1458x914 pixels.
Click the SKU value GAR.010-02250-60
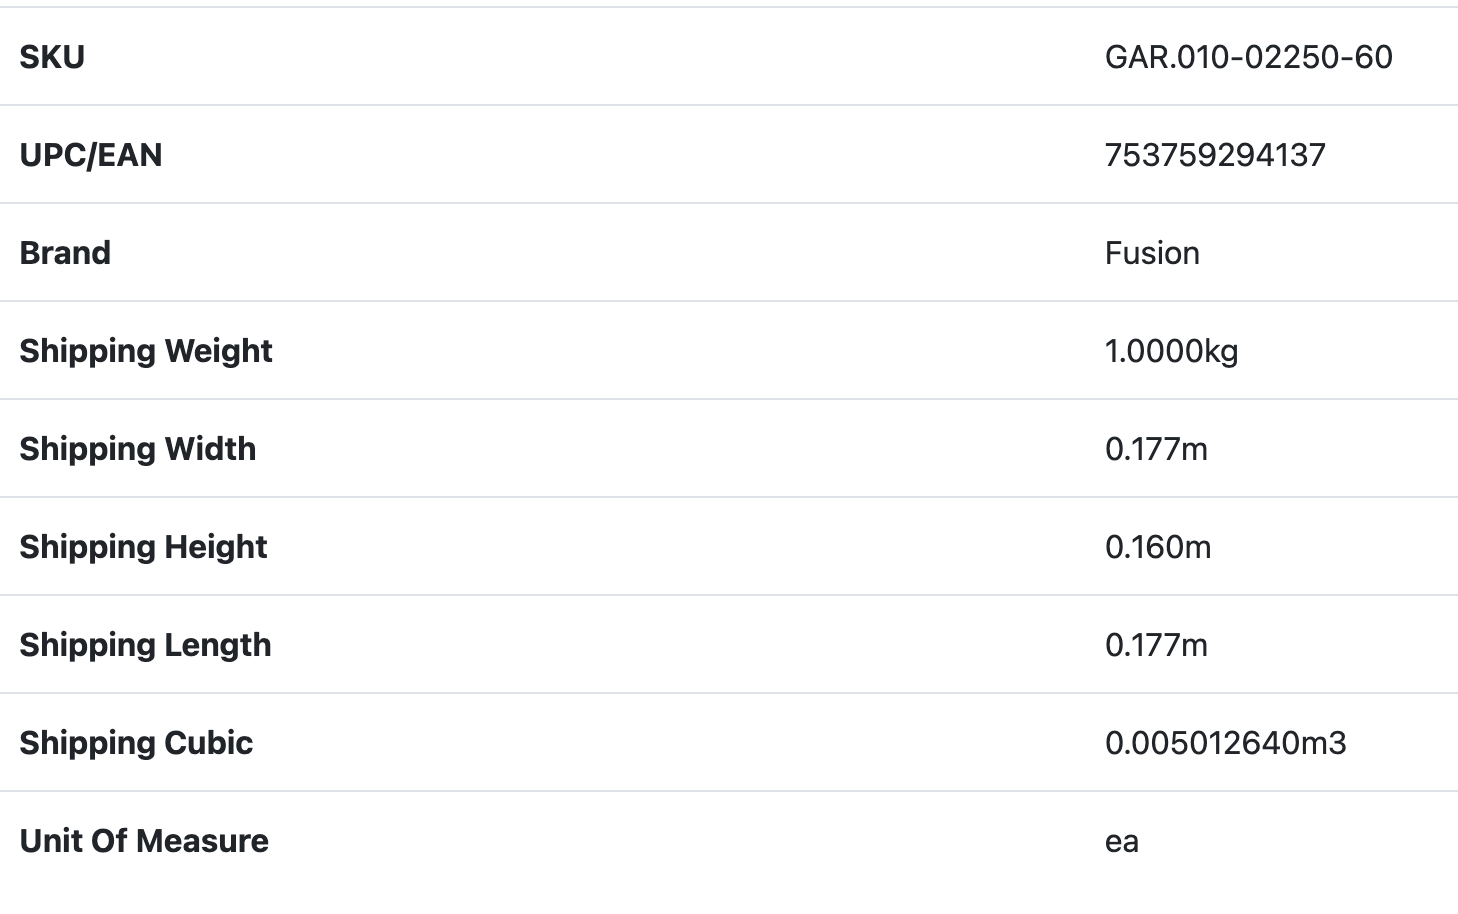point(1248,57)
